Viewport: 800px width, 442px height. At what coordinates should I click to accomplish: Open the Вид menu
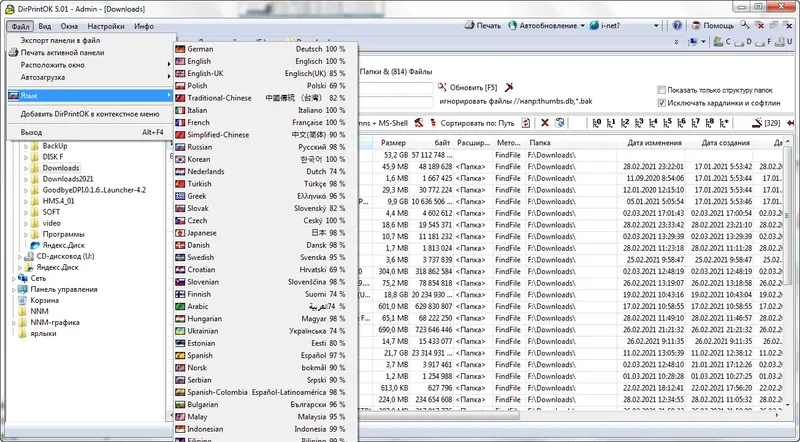pyautogui.click(x=45, y=26)
